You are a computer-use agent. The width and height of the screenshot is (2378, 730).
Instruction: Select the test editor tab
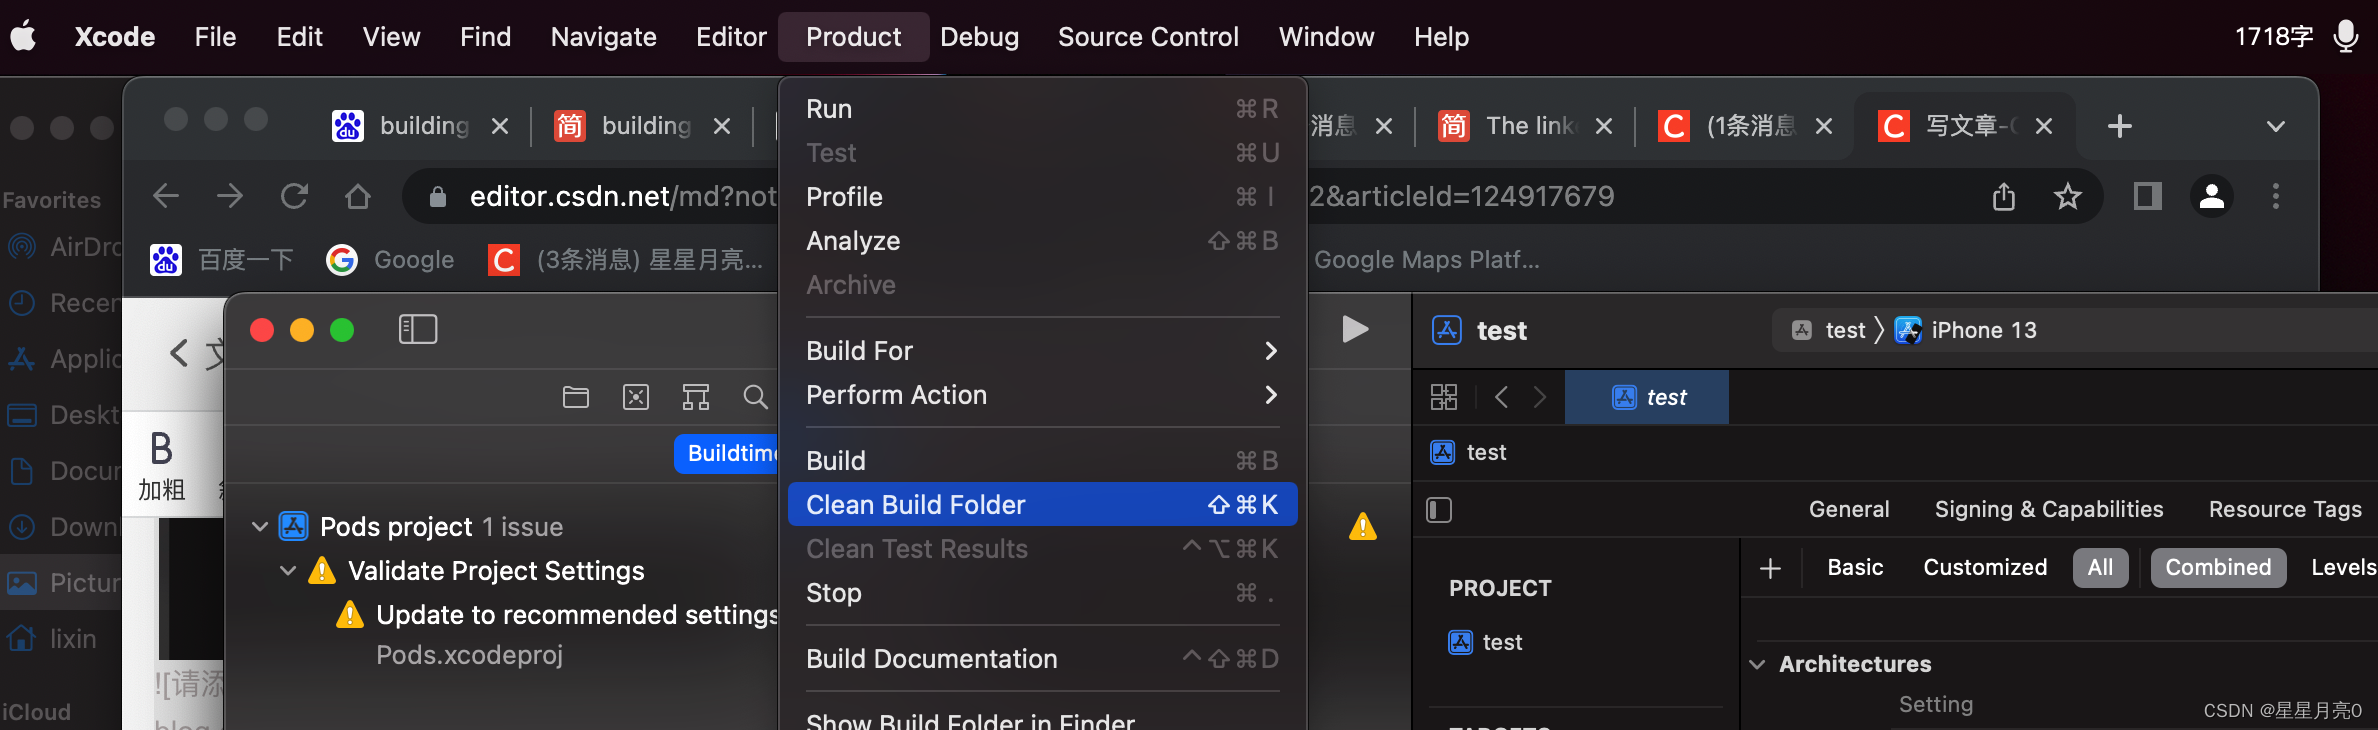point(1647,397)
